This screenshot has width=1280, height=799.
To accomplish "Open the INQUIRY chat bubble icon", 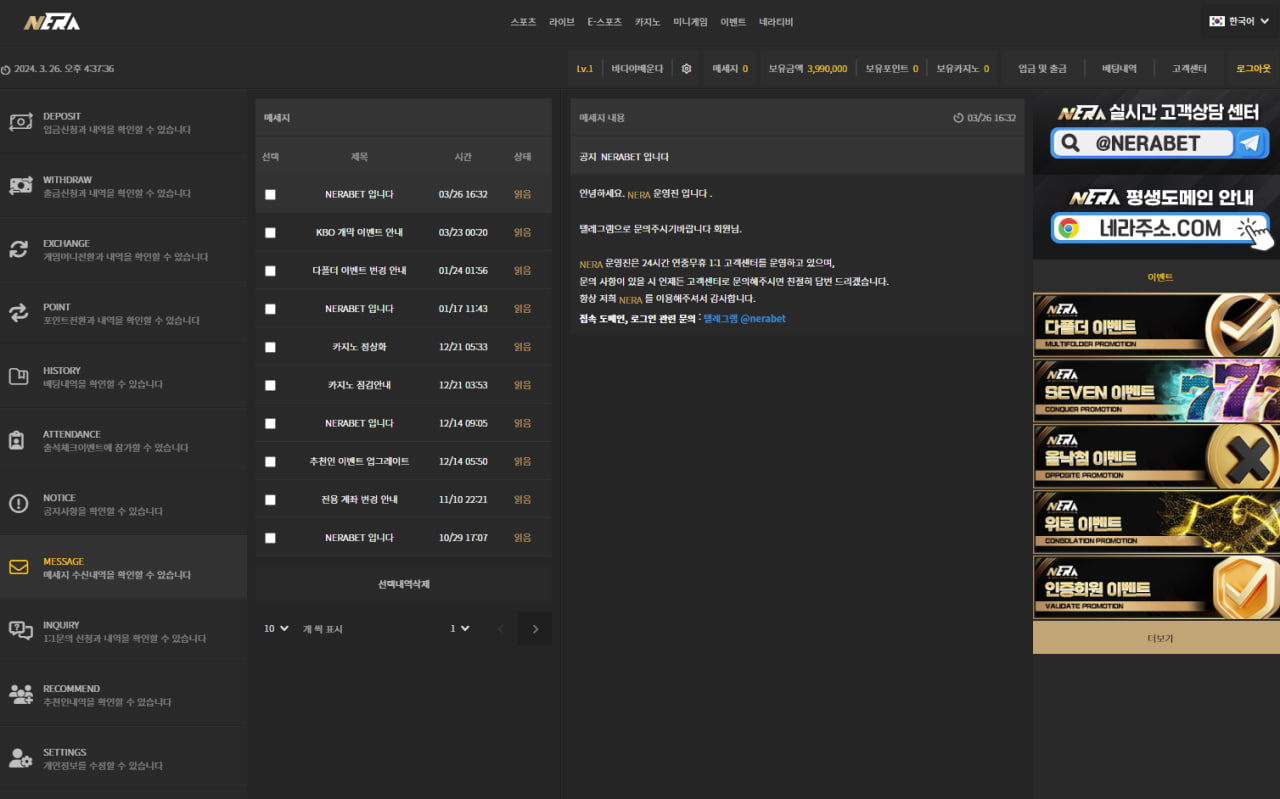I will click(x=20, y=630).
